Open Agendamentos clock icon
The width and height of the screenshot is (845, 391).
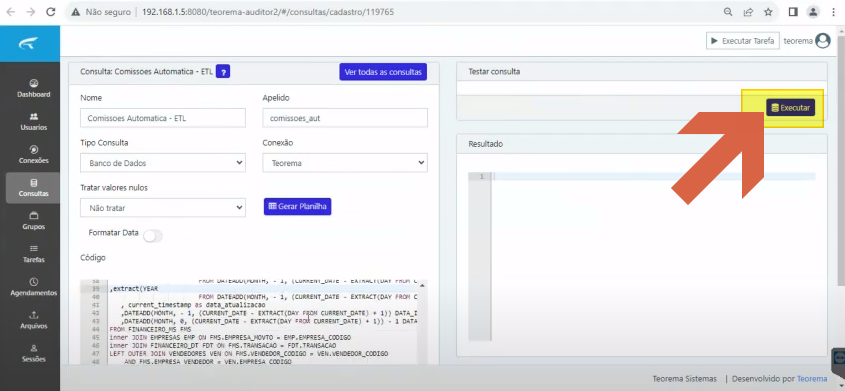[33, 282]
